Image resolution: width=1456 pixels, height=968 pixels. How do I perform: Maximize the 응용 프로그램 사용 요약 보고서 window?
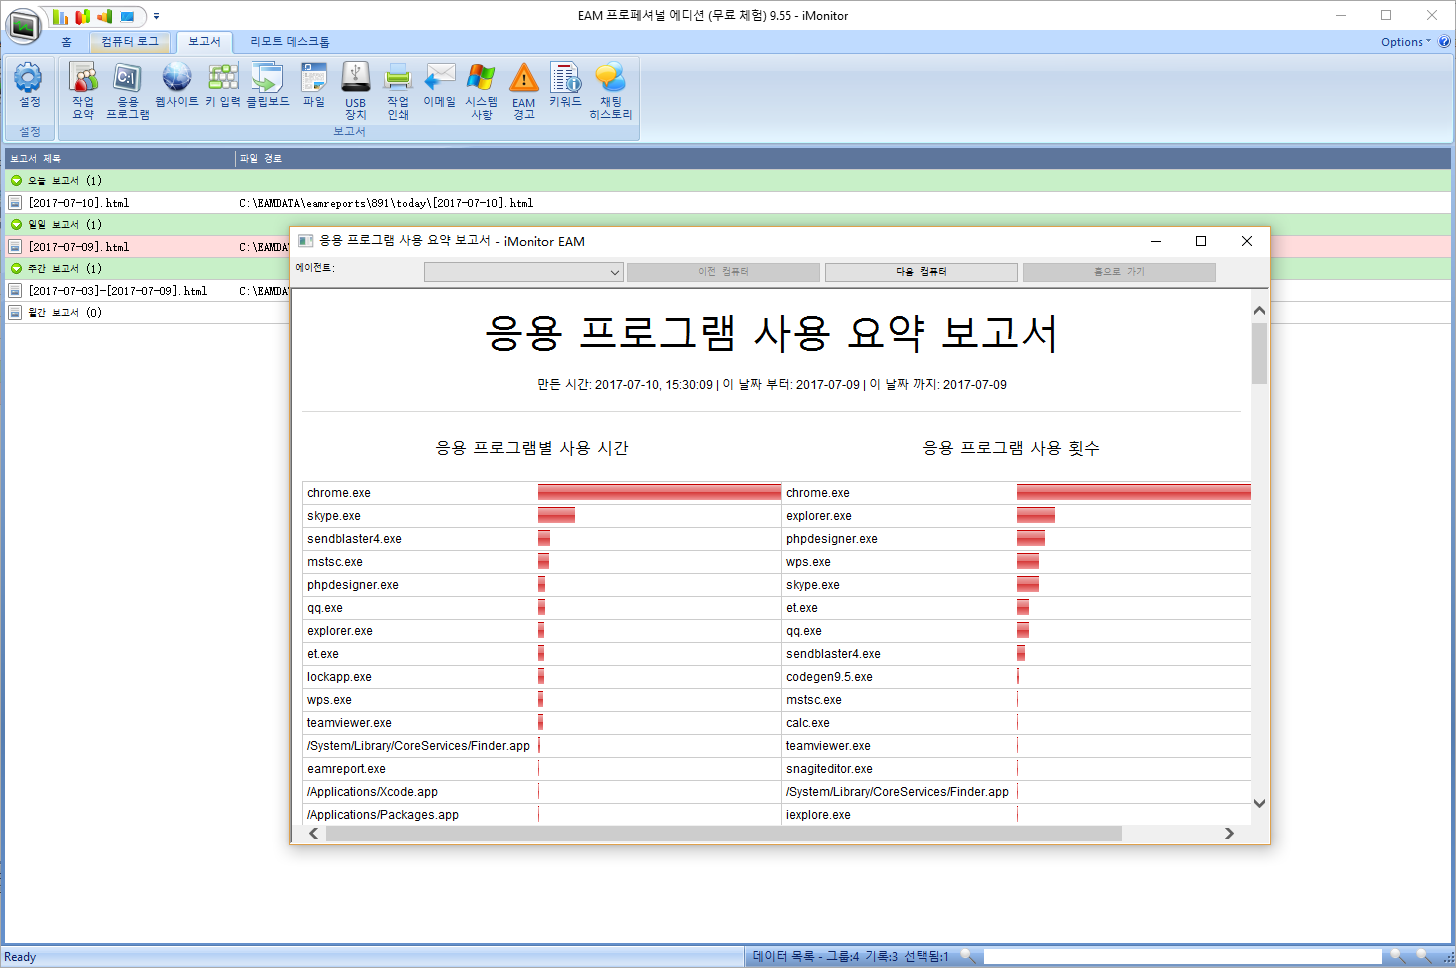pyautogui.click(x=1201, y=241)
